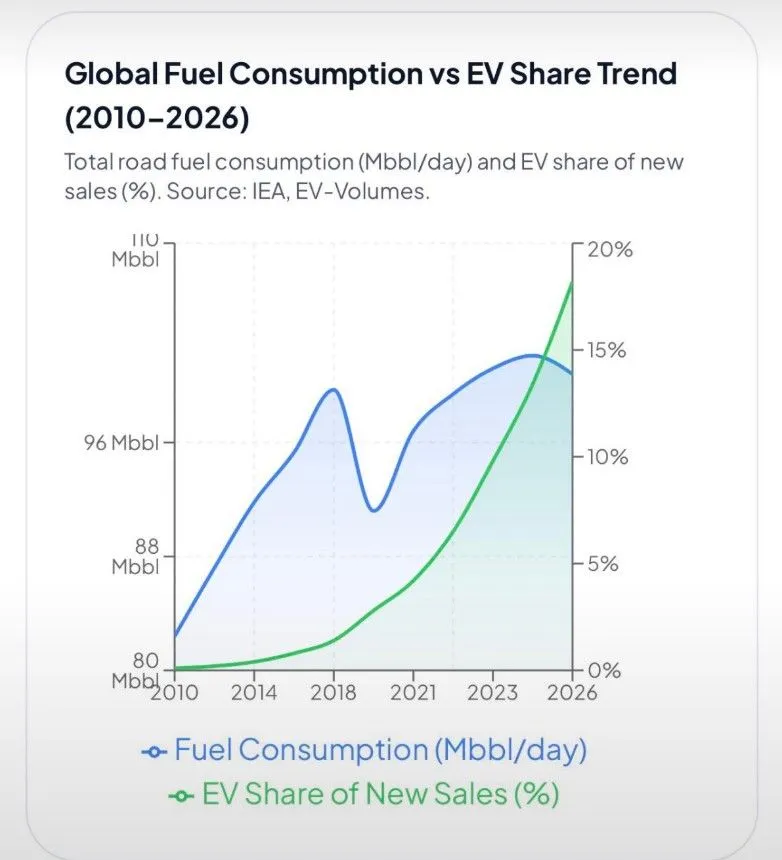Click the 96 Mbbl left axis label
The height and width of the screenshot is (860, 782).
click(x=121, y=443)
